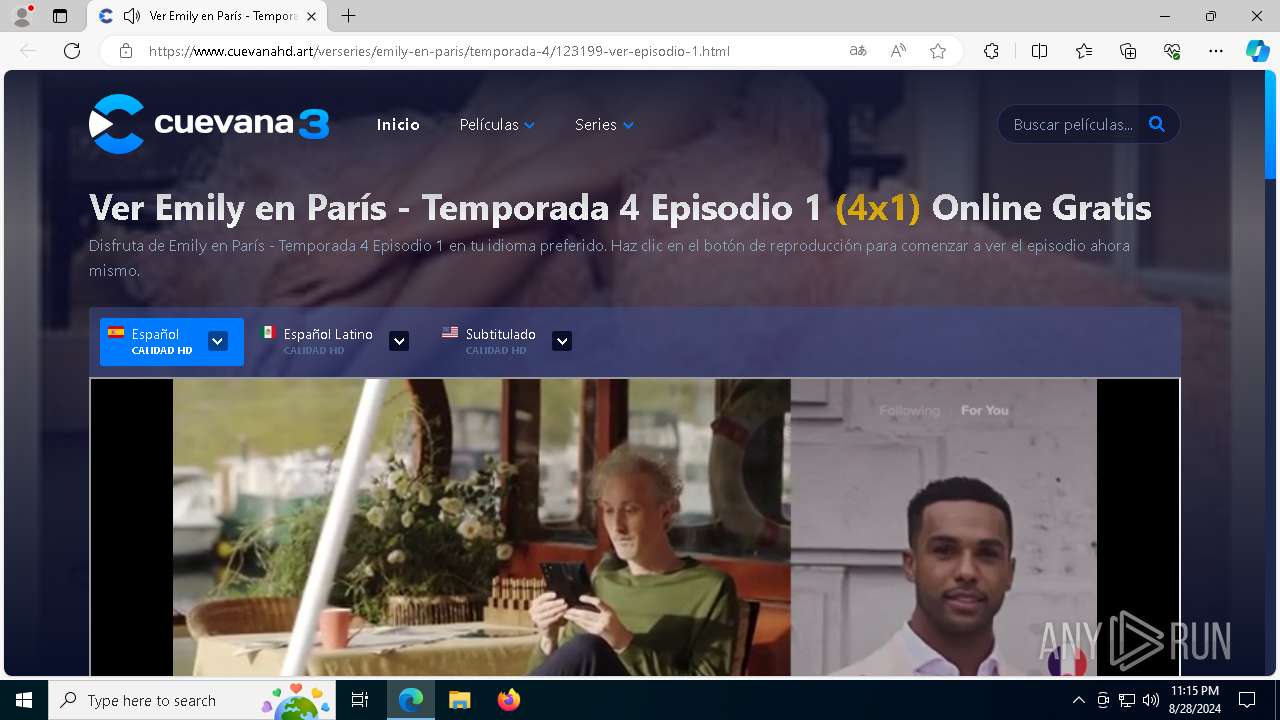Viewport: 1280px width, 720px height.
Task: Open the tab actions menu icon
Action: [60, 16]
